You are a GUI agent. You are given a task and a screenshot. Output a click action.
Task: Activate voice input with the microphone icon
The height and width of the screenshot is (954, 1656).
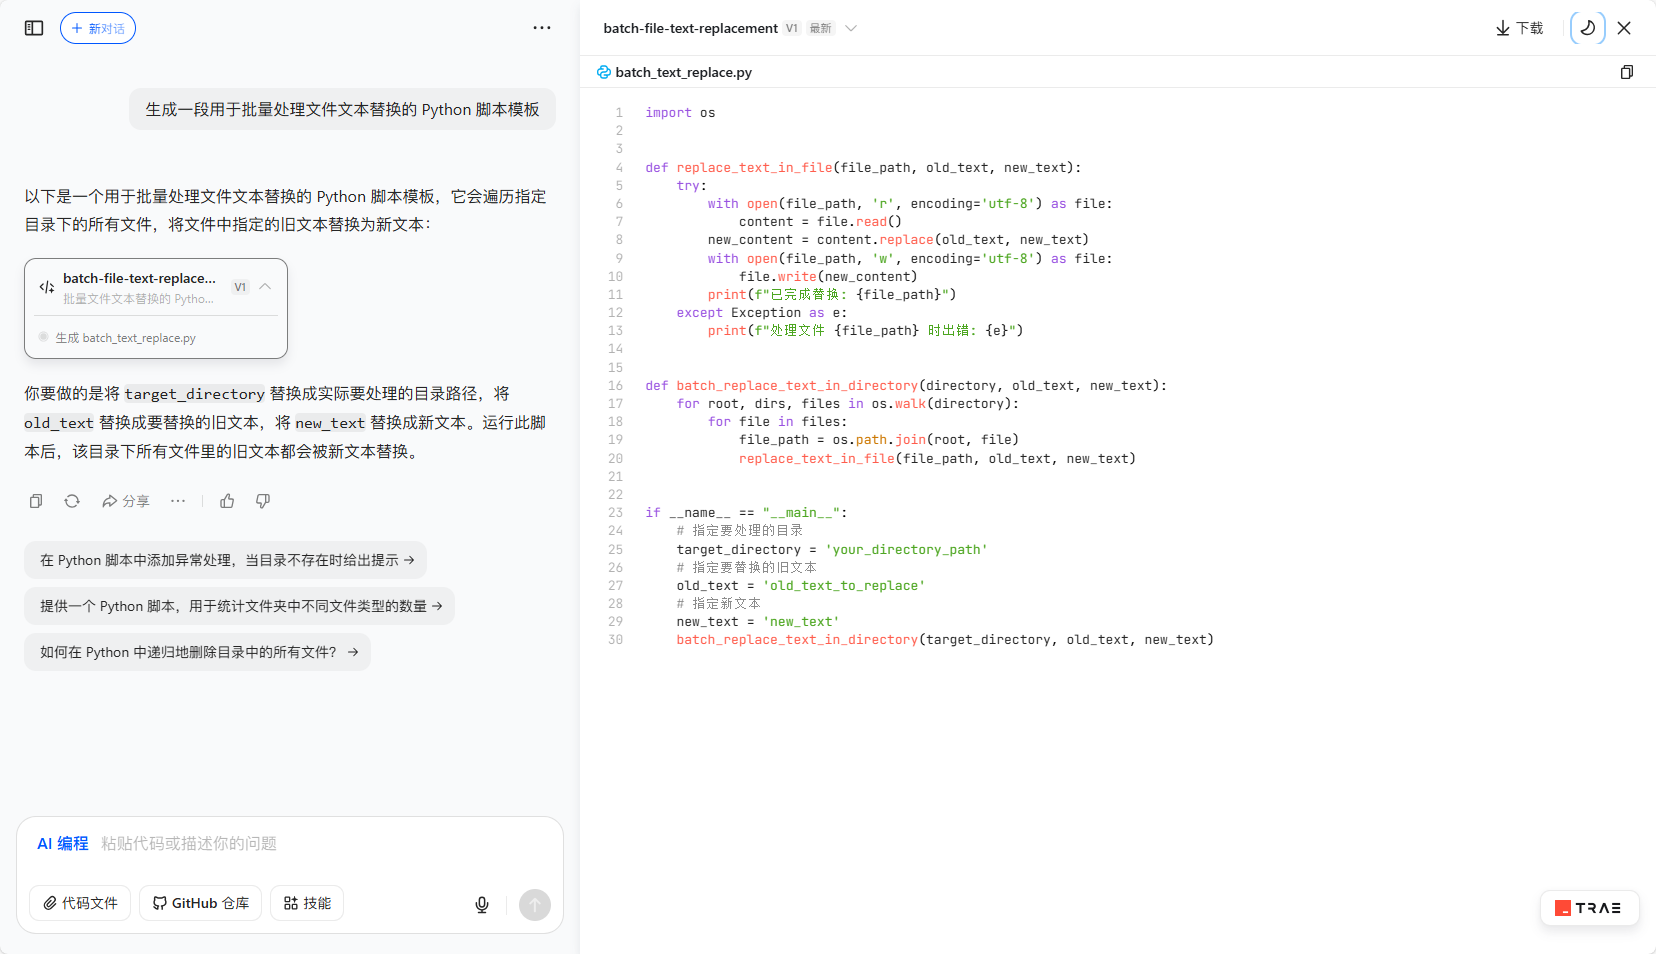pyautogui.click(x=481, y=904)
